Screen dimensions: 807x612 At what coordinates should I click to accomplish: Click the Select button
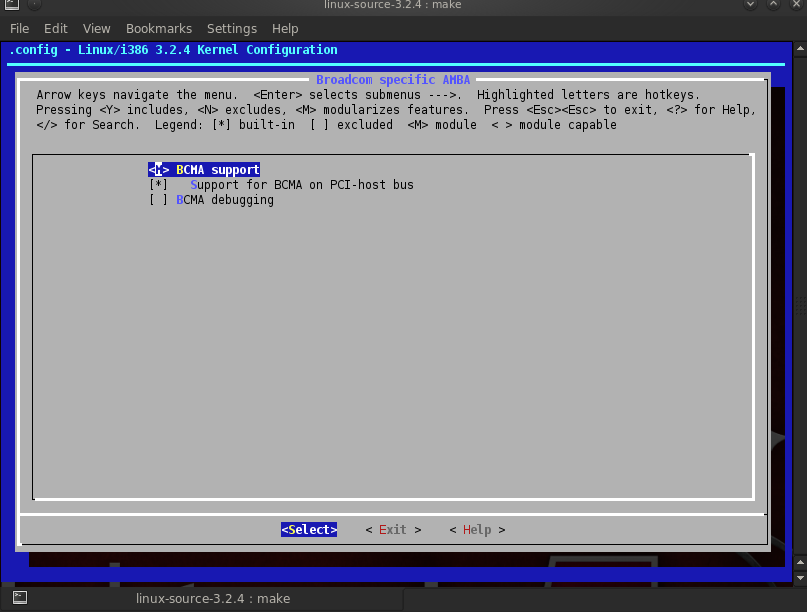click(309, 530)
